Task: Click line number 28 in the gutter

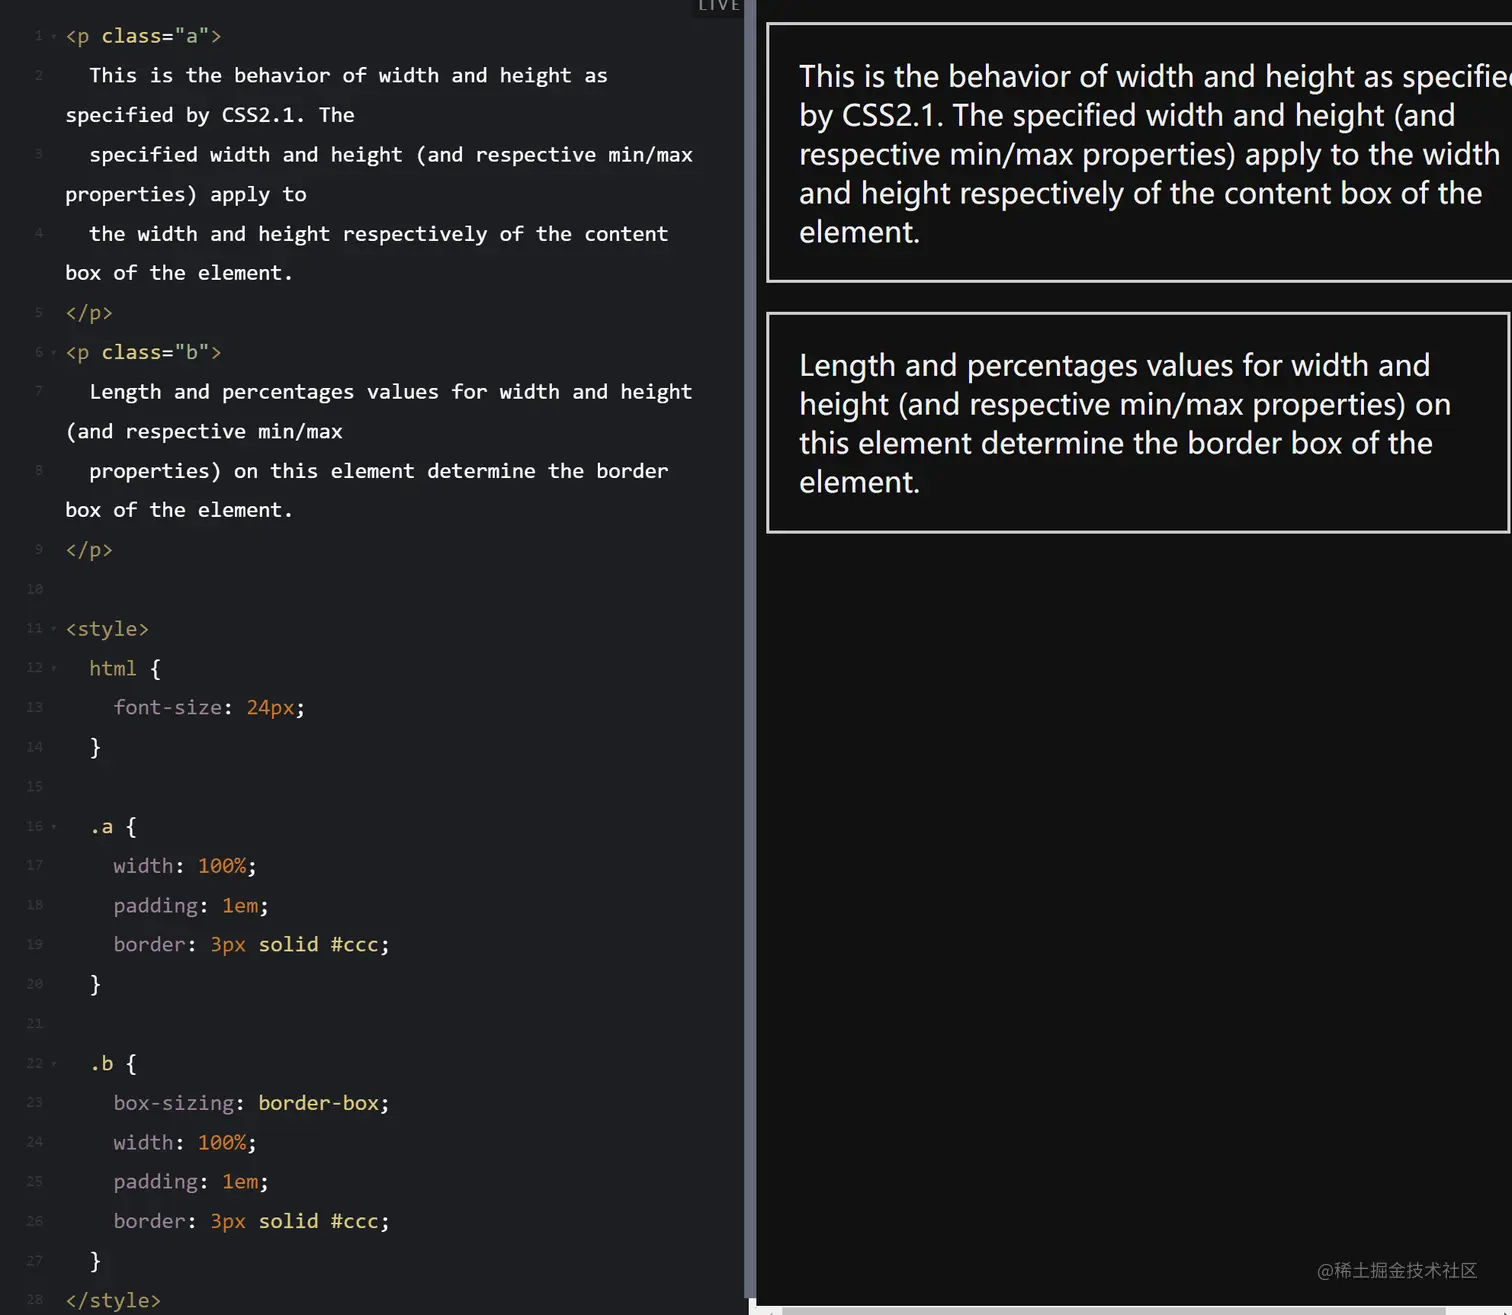Action: (x=35, y=1300)
